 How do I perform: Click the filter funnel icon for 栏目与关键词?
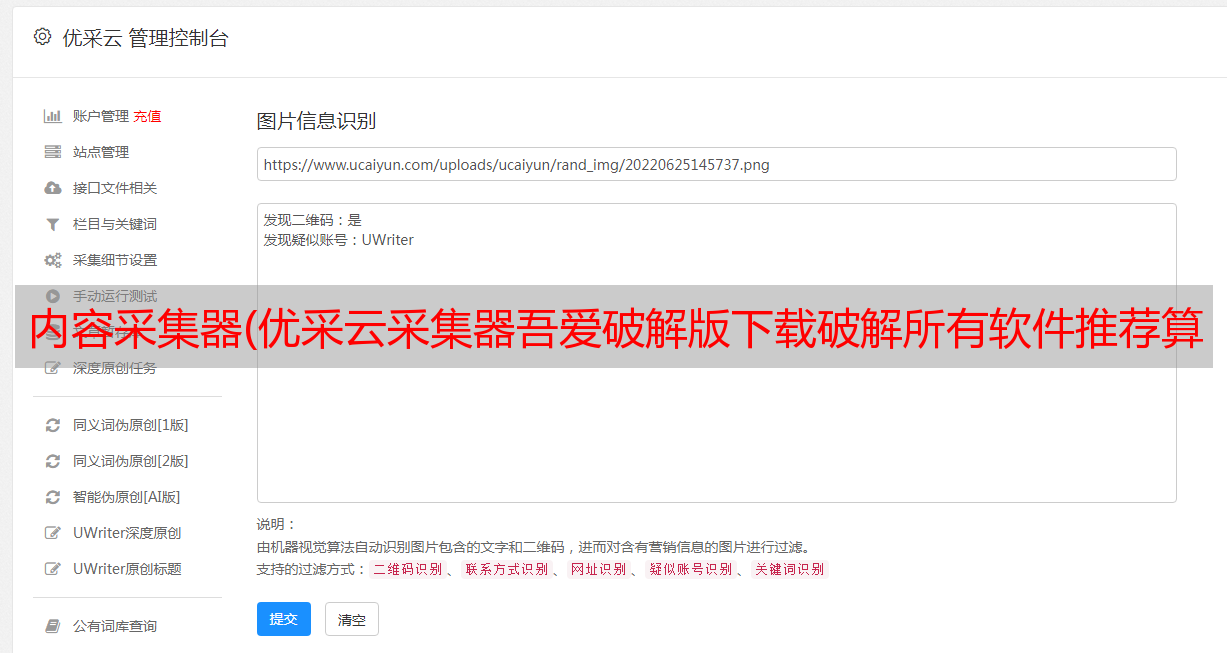(53, 224)
